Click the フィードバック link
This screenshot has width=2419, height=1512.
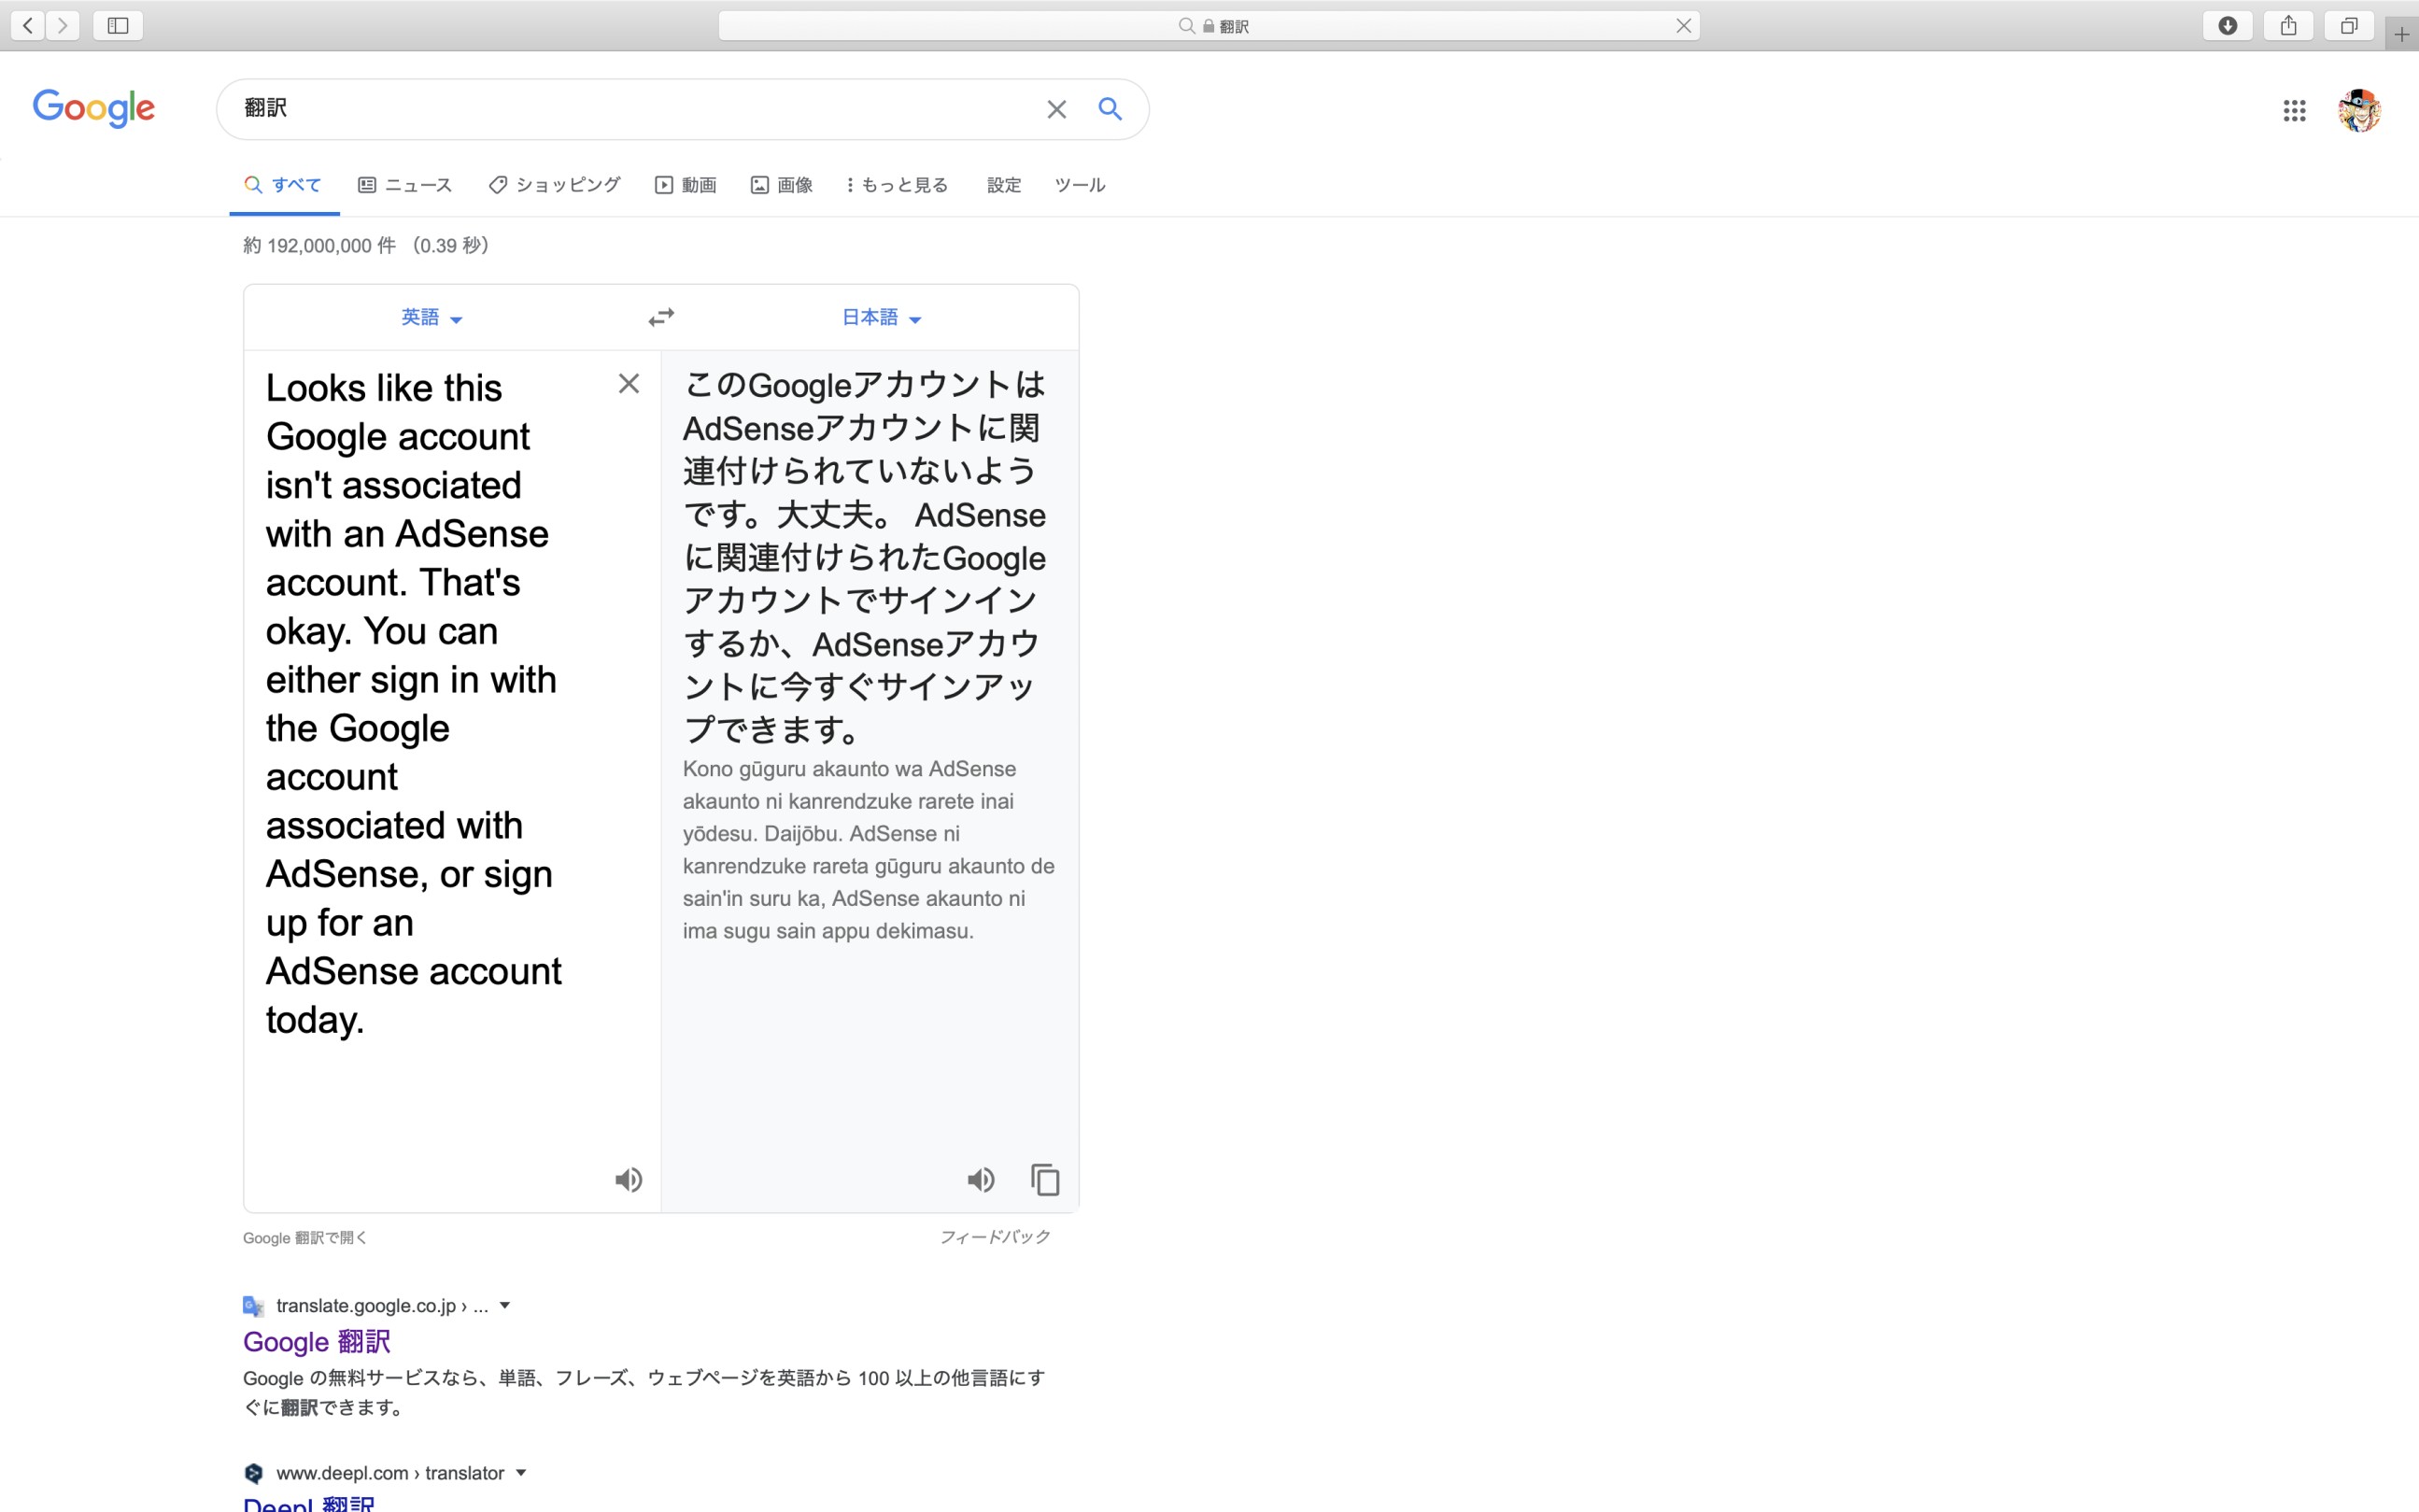995,1237
